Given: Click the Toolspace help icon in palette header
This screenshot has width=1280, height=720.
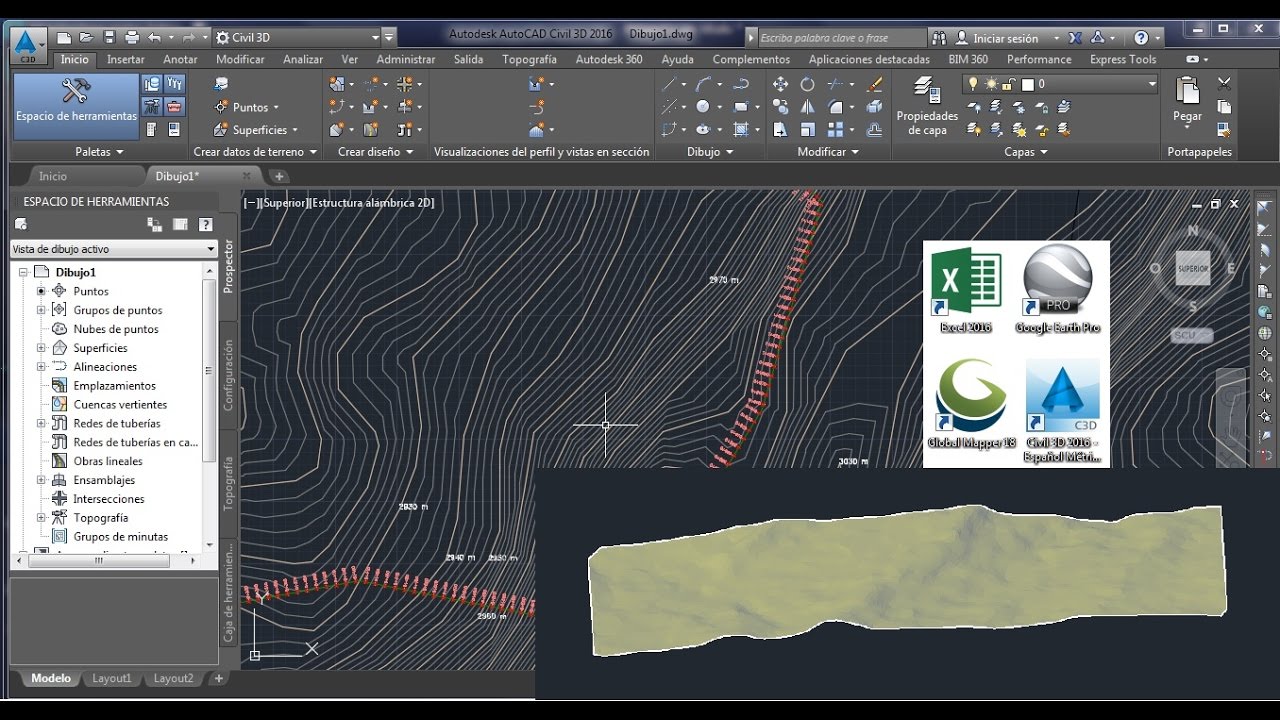Looking at the screenshot, I should coord(205,225).
